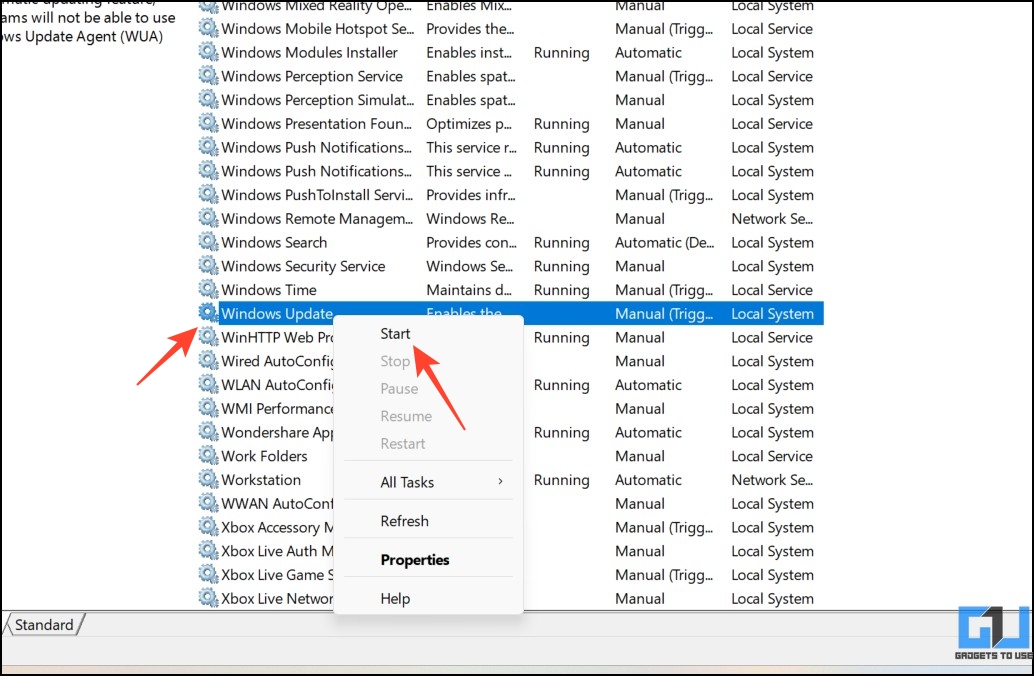The width and height of the screenshot is (1034, 676).
Task: Expand the All Tasks submenu arrow
Action: [x=501, y=481]
